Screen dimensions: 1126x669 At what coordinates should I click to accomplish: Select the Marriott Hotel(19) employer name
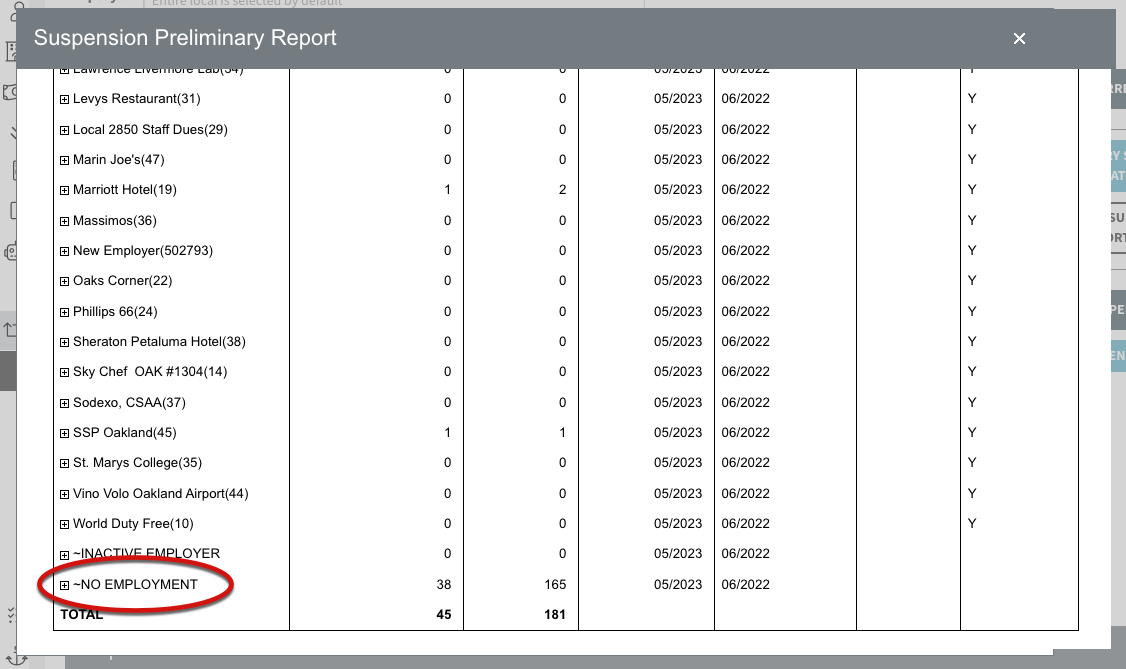[125, 190]
